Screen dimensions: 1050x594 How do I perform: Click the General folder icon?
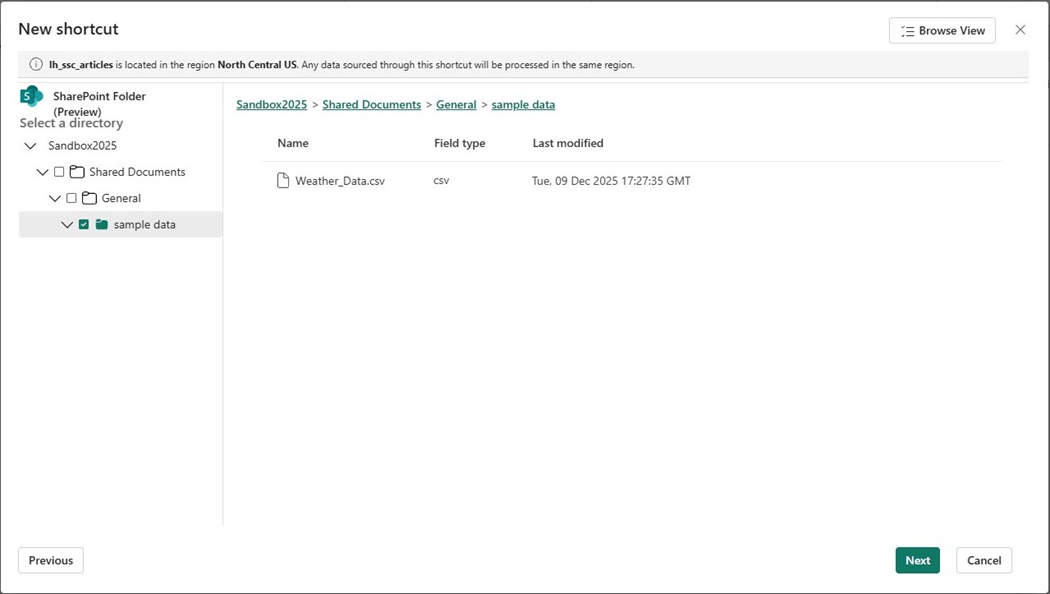coord(89,198)
